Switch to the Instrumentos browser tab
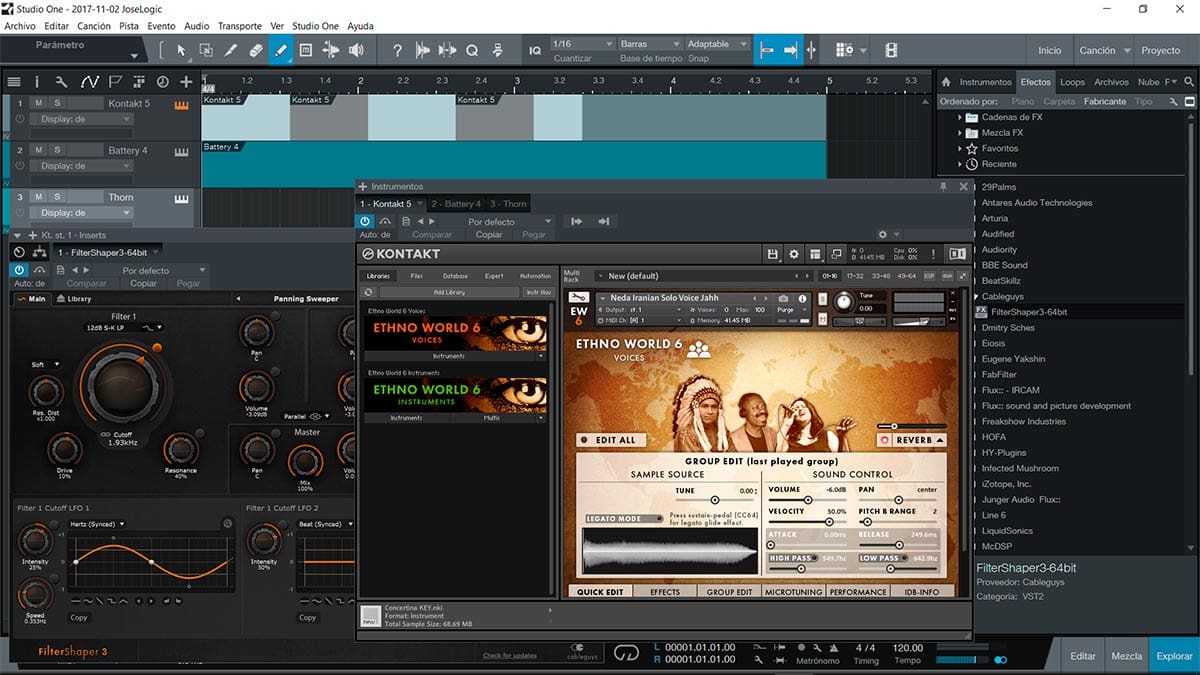 985,82
